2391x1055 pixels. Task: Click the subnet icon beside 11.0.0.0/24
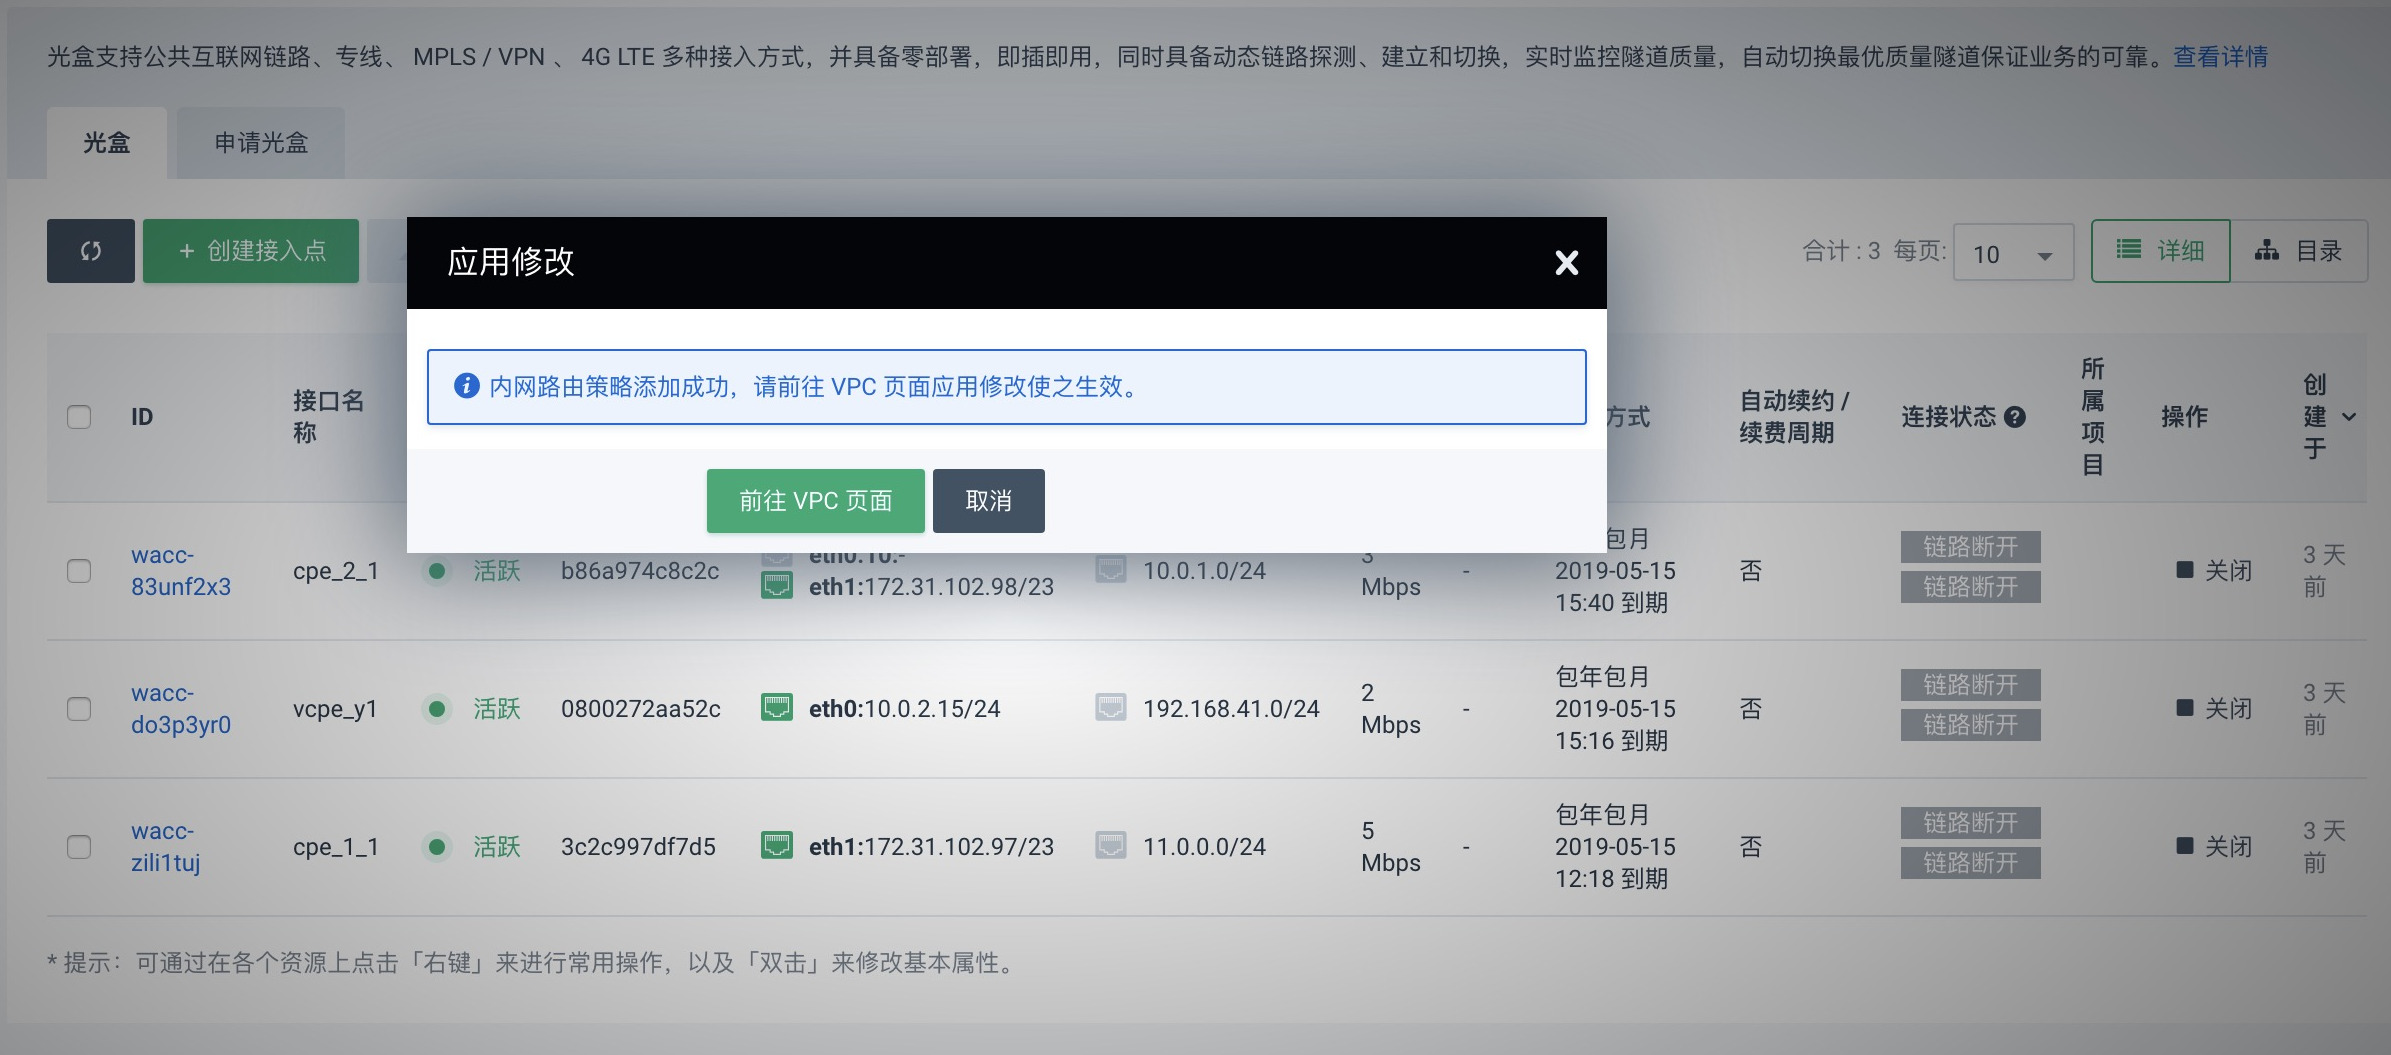click(x=1111, y=846)
